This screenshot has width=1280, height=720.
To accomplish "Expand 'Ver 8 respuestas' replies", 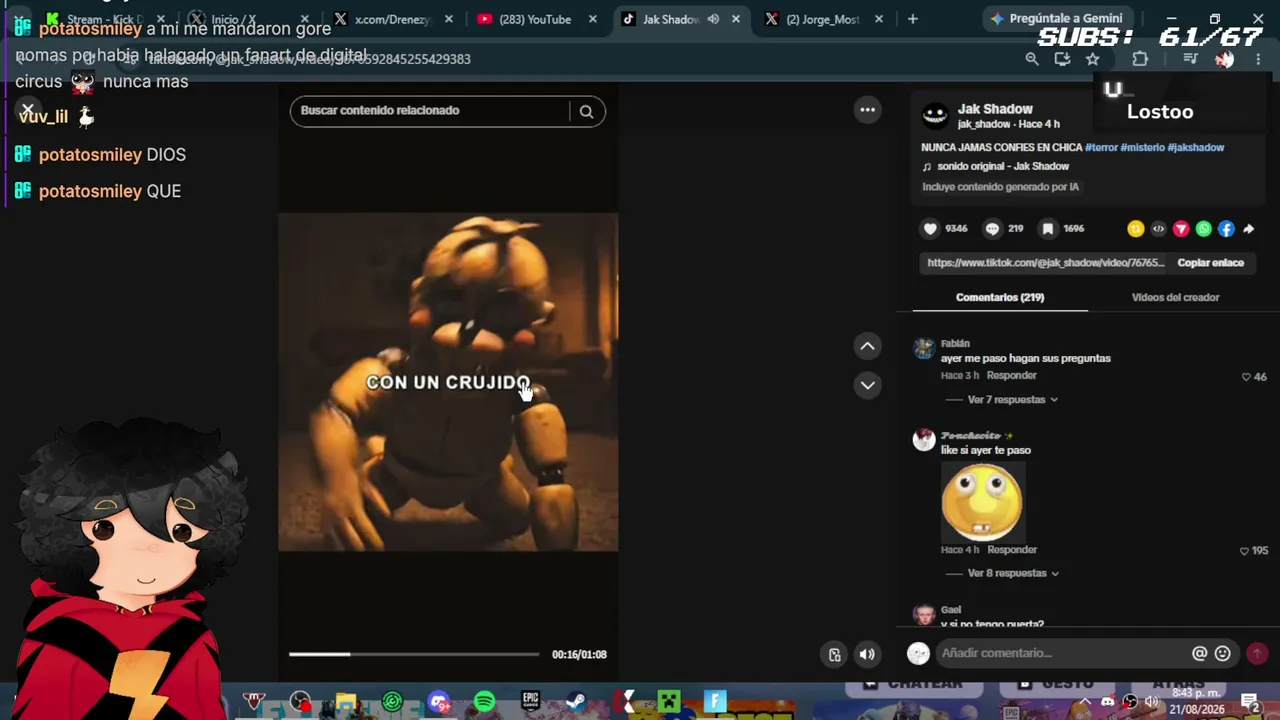I will (1012, 574).
